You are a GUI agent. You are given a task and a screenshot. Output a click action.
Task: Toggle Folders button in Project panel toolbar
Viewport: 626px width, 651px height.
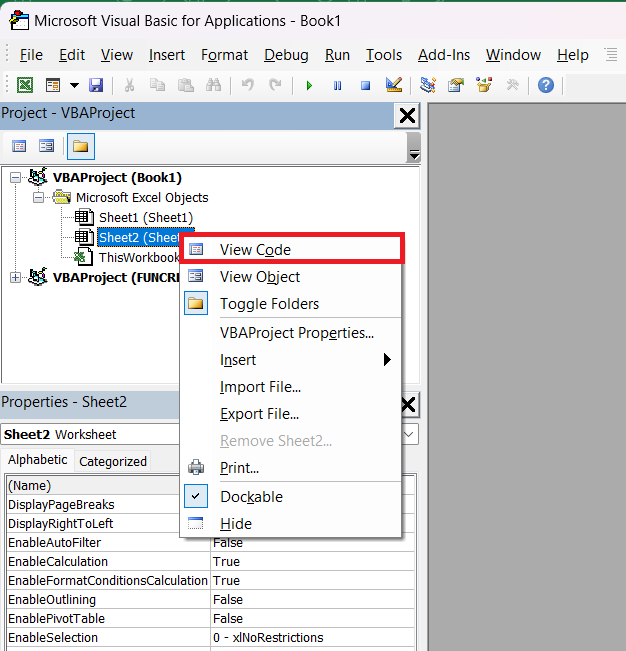tap(81, 146)
